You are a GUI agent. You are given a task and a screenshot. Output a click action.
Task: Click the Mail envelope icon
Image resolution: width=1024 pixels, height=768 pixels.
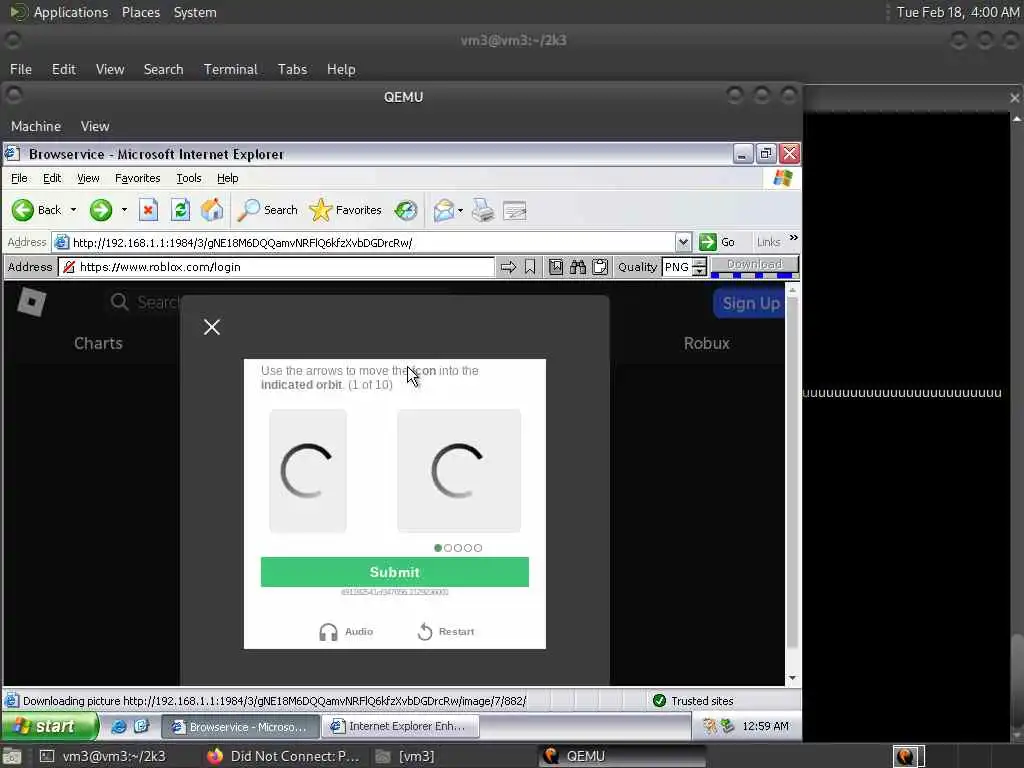(x=443, y=210)
